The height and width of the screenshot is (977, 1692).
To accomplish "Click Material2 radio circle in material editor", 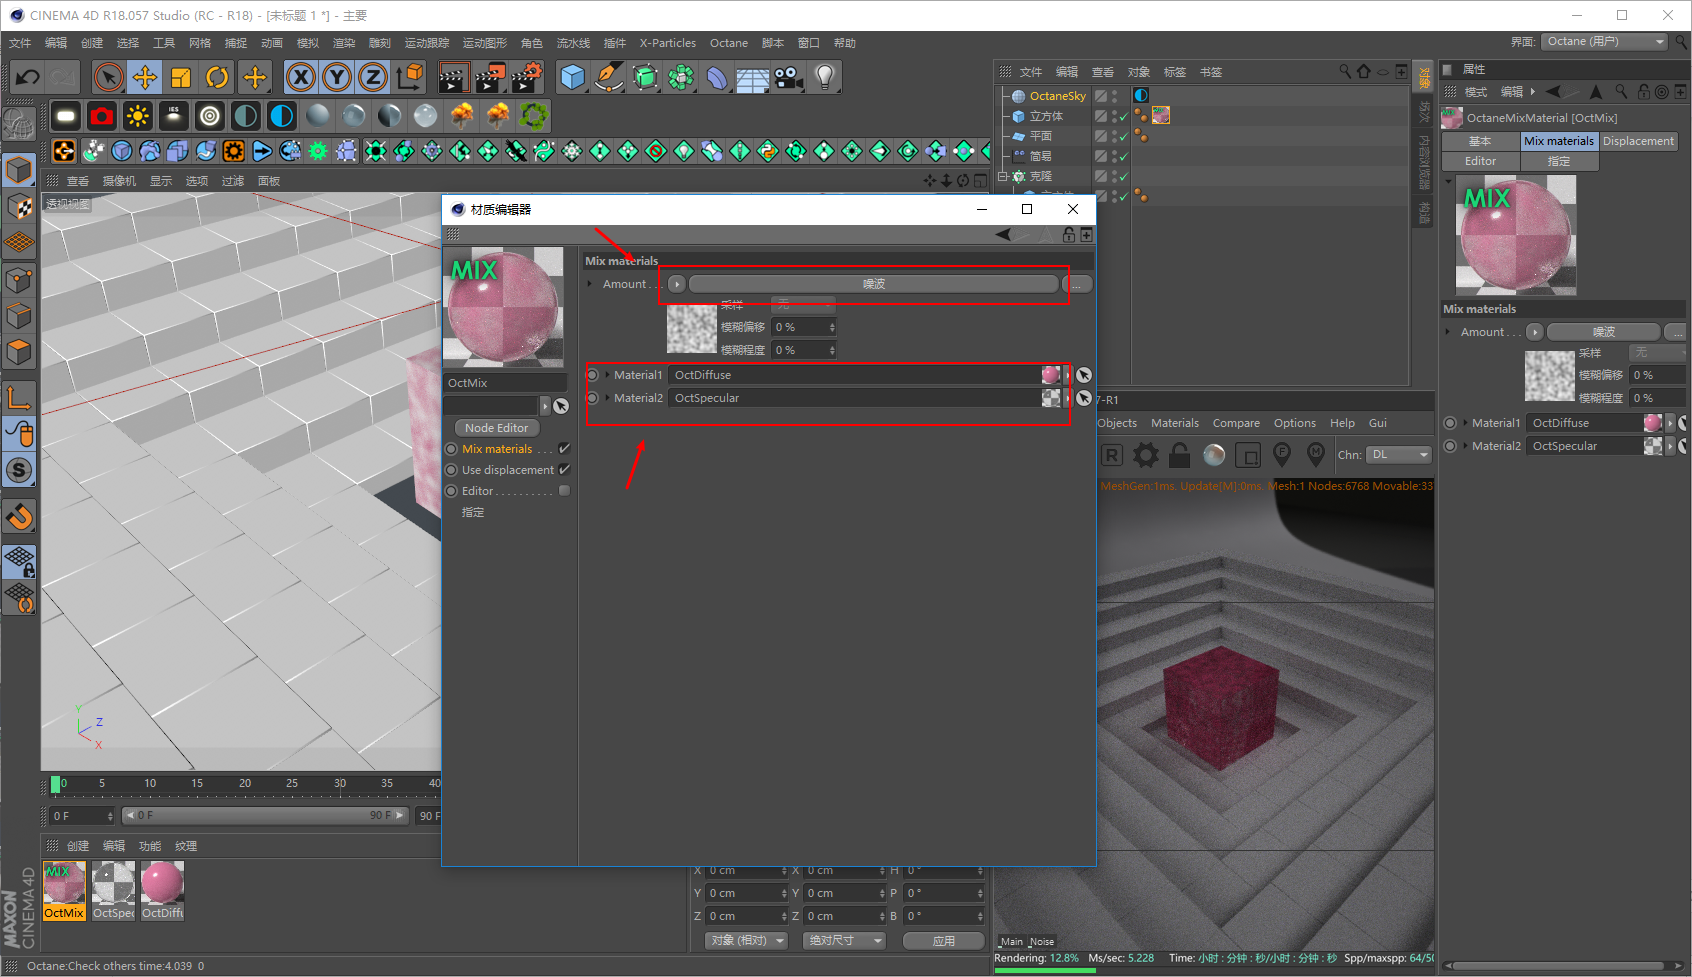I will [593, 398].
